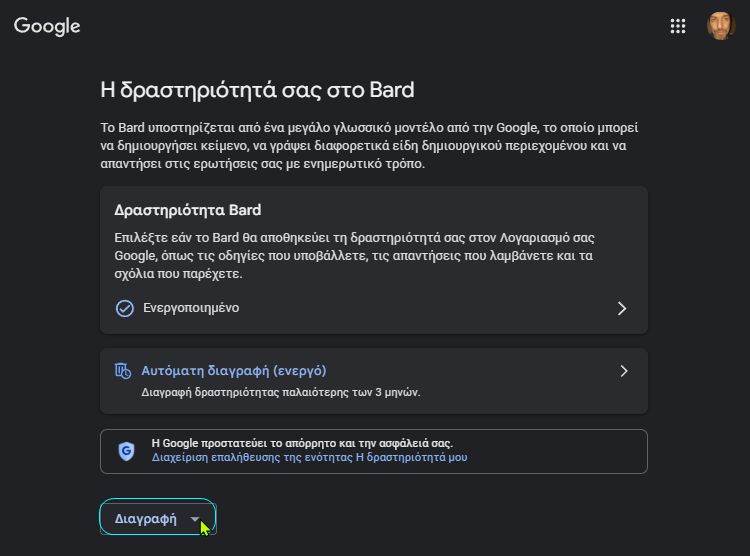Expand the Αυτόματη διαγραφή chevron arrow

coord(624,371)
